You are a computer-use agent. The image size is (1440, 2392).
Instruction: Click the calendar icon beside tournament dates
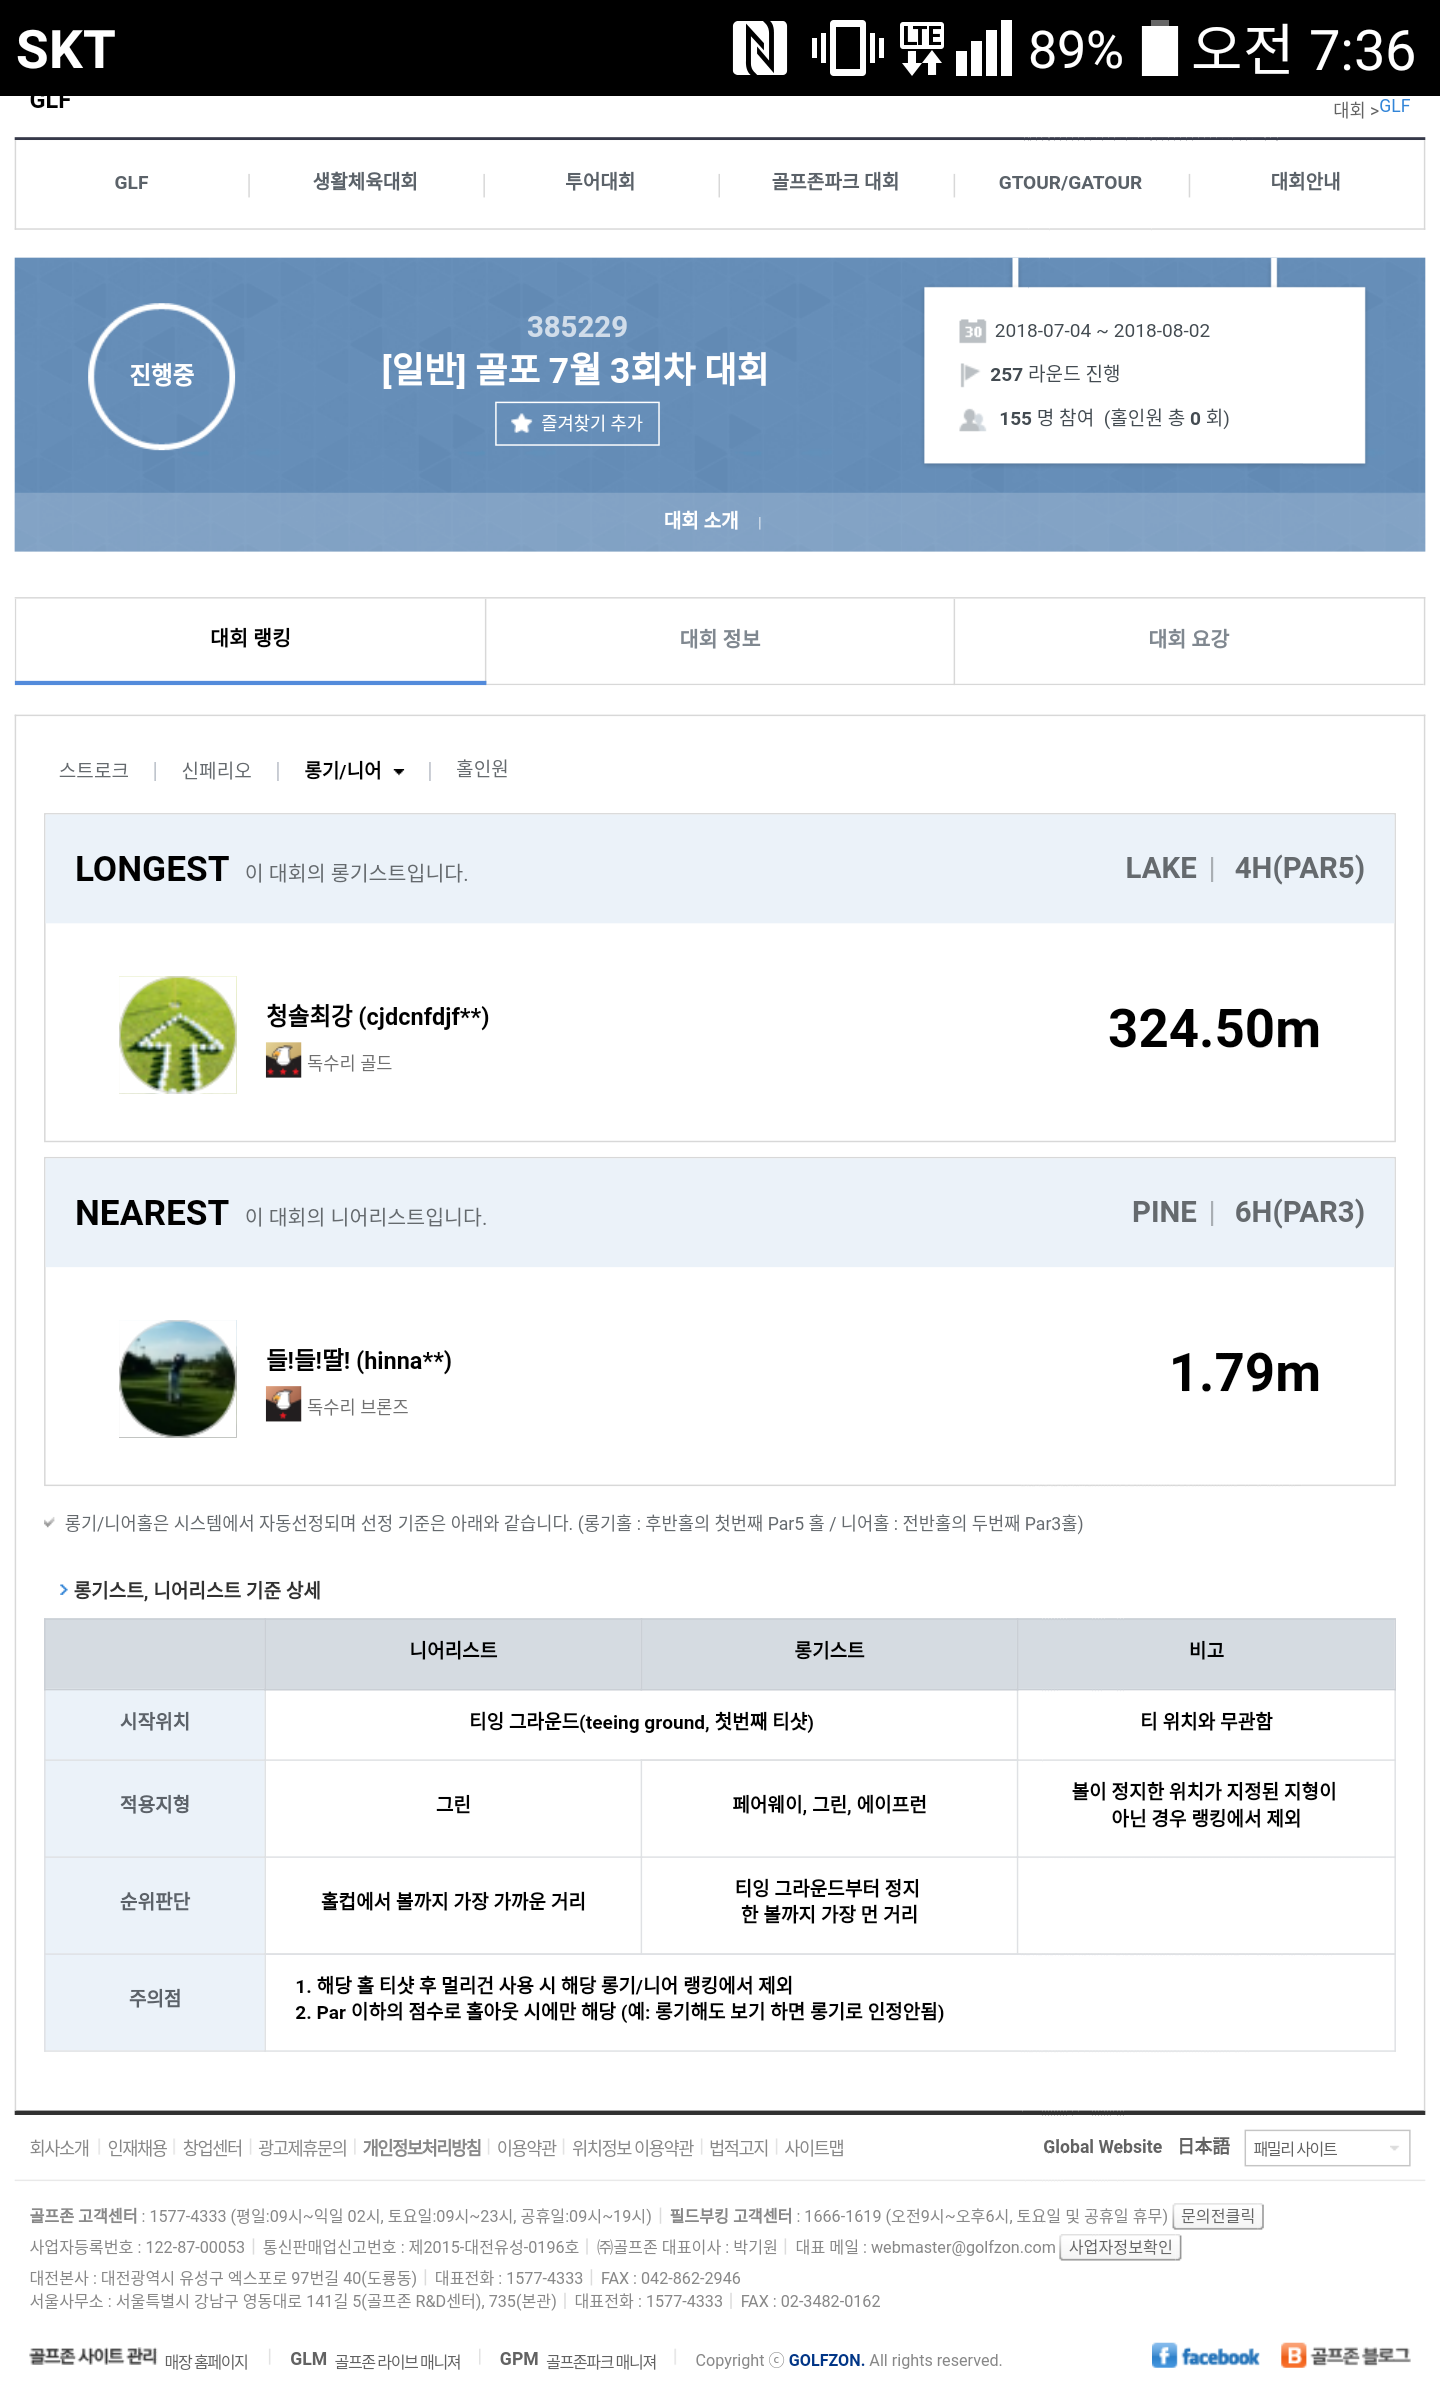coord(972,331)
